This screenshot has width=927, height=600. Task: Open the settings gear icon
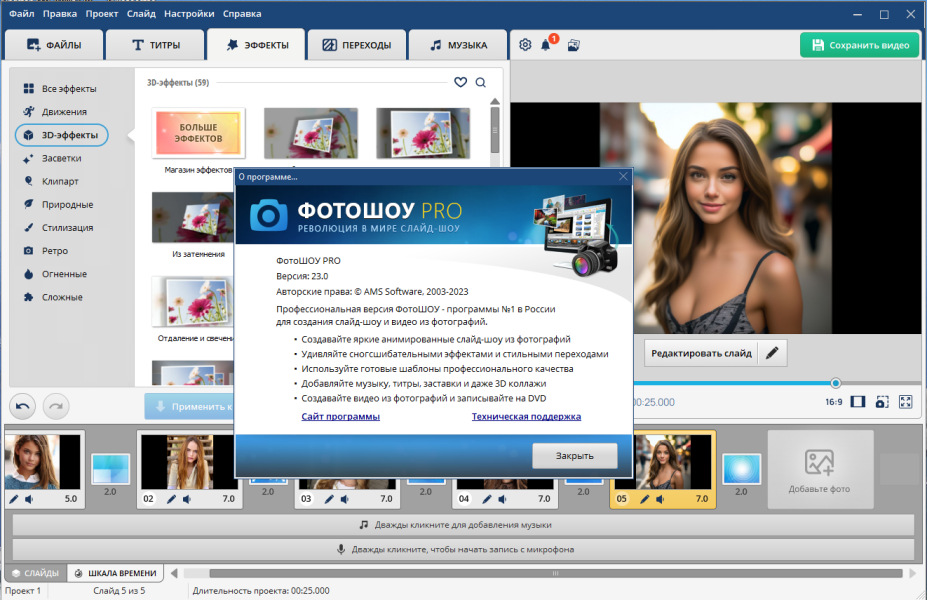(x=525, y=45)
